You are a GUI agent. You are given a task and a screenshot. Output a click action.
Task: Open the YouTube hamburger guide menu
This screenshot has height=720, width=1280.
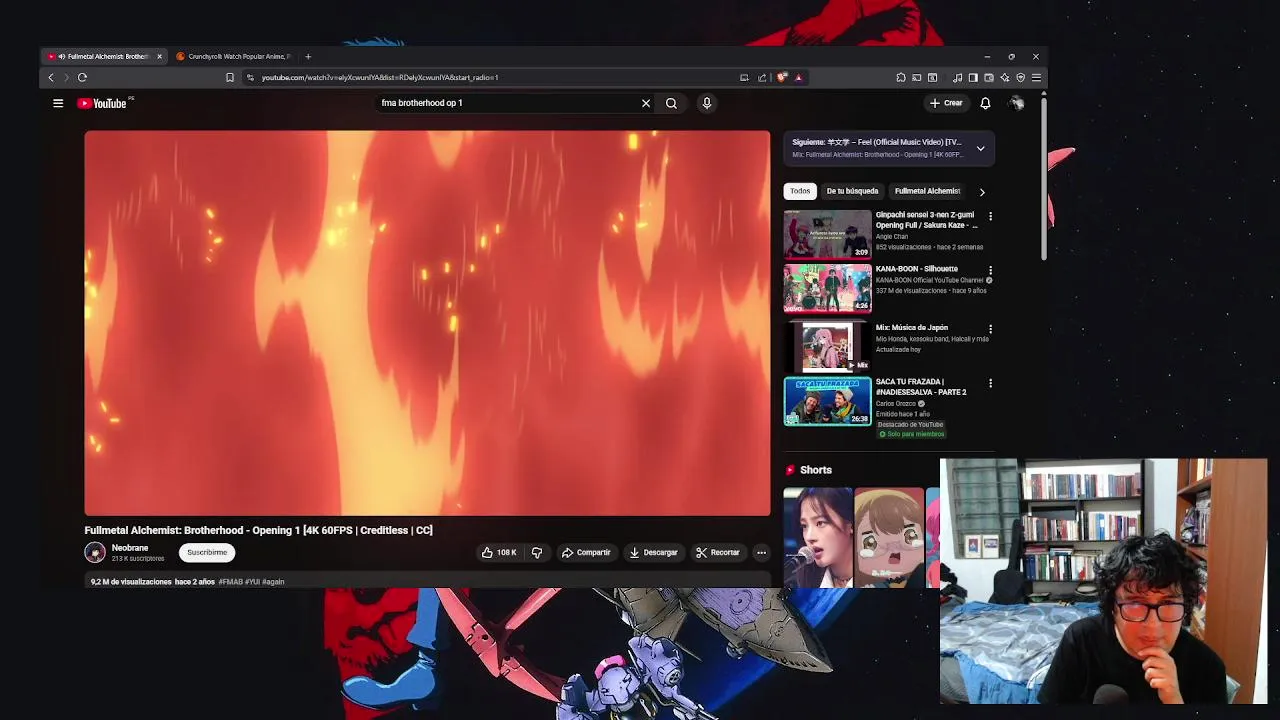pyautogui.click(x=58, y=103)
